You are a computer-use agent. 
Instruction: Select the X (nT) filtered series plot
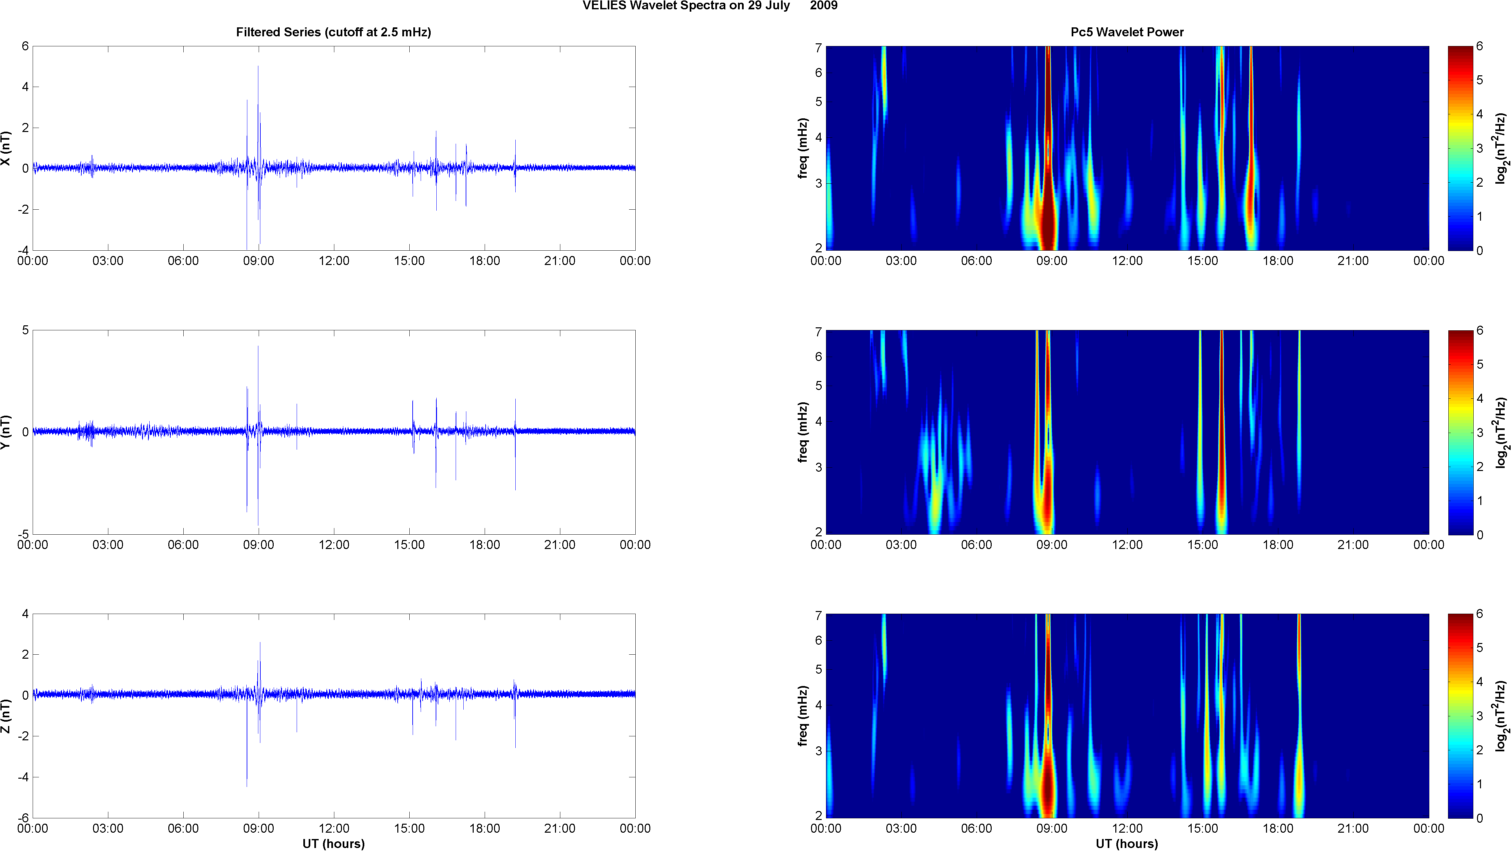click(334, 148)
